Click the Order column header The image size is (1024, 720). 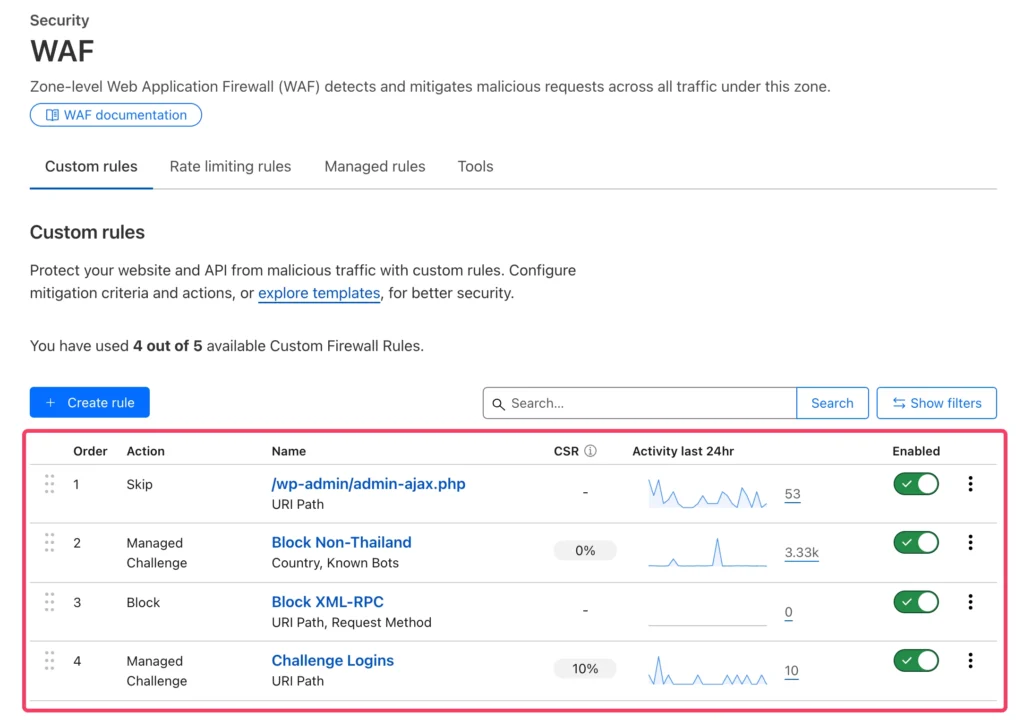[x=90, y=451]
